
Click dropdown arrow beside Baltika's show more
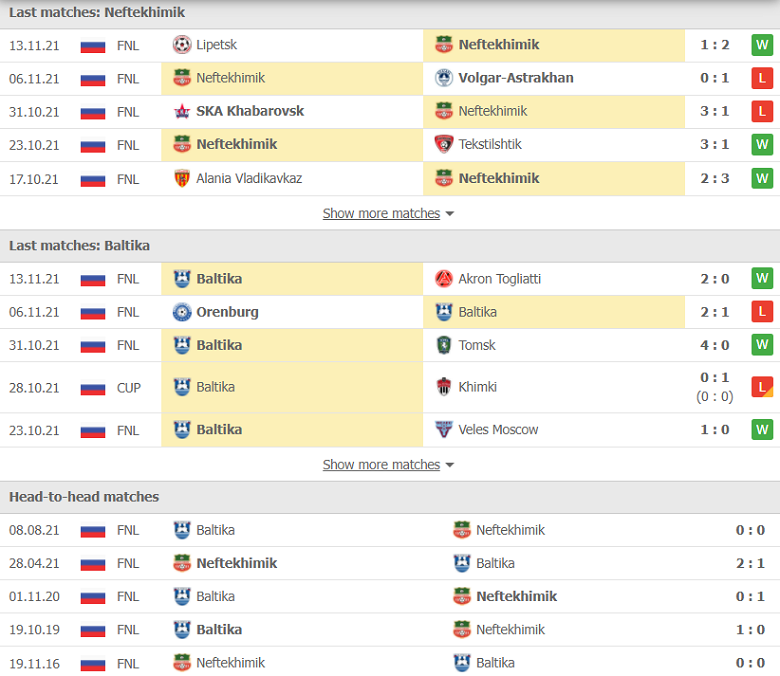point(450,465)
